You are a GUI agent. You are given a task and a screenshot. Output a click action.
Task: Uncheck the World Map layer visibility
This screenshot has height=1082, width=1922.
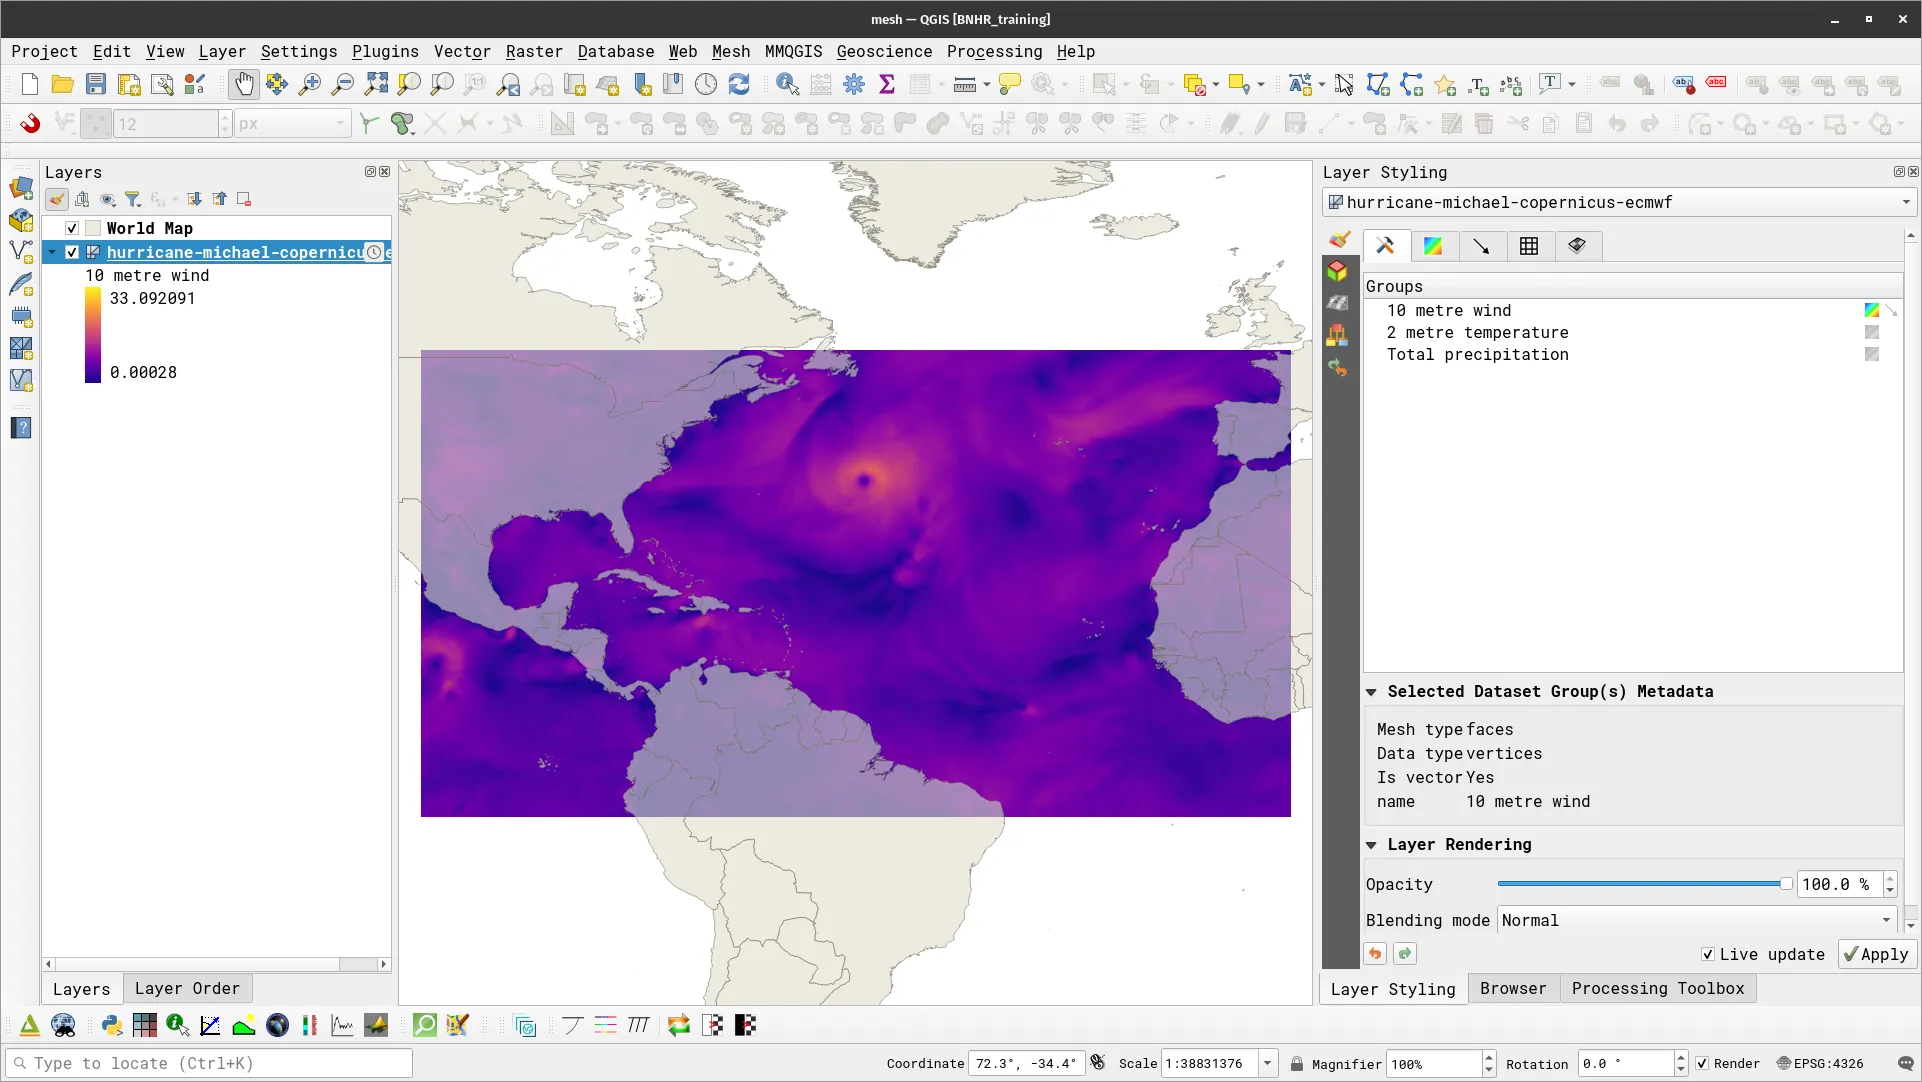coord(71,228)
